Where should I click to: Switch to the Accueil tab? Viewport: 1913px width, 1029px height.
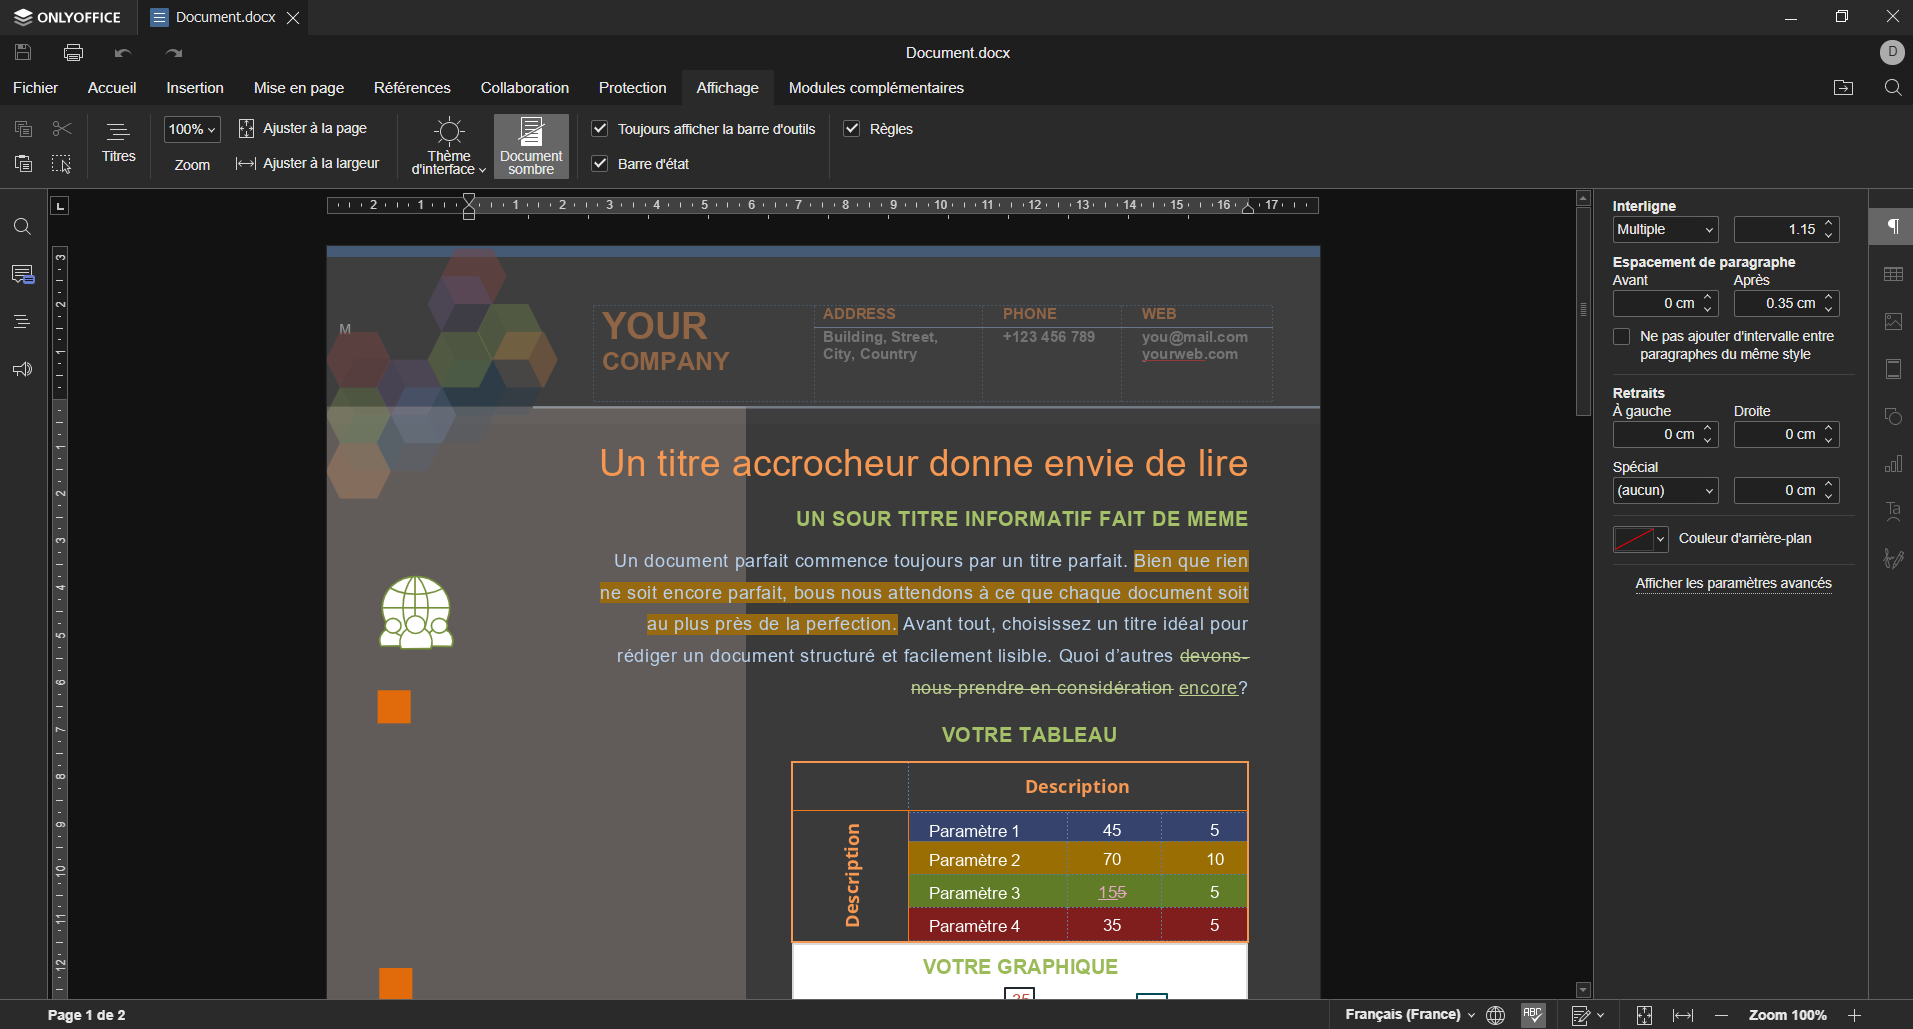[x=112, y=88]
